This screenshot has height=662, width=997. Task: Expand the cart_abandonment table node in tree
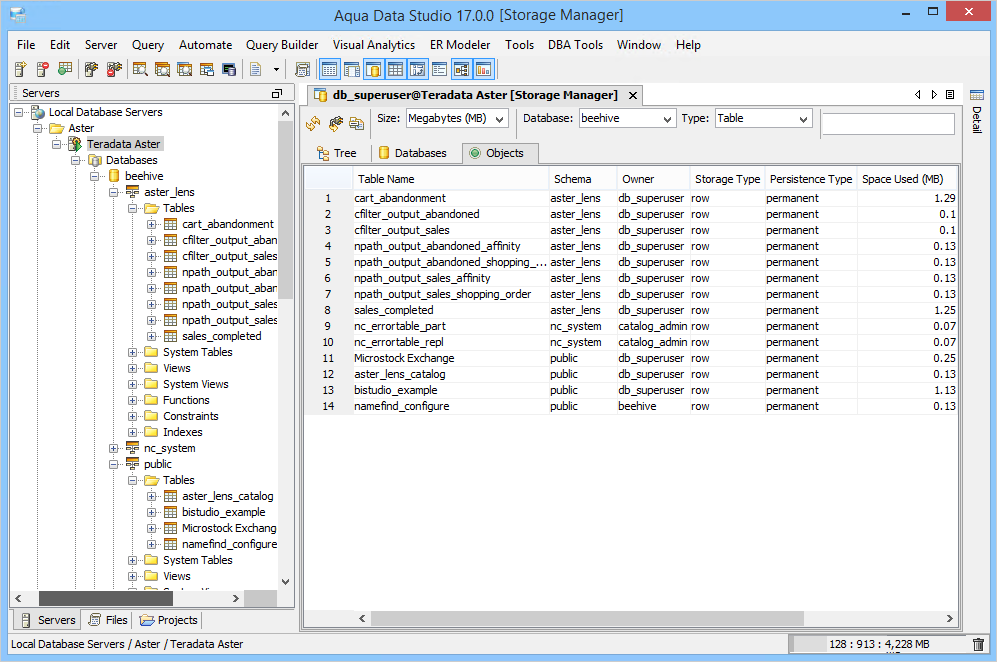151,224
